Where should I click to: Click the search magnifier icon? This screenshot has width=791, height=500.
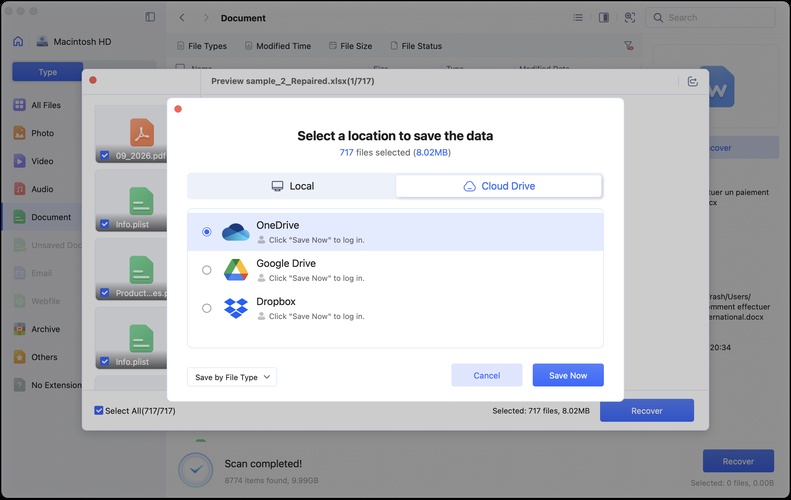coord(658,18)
